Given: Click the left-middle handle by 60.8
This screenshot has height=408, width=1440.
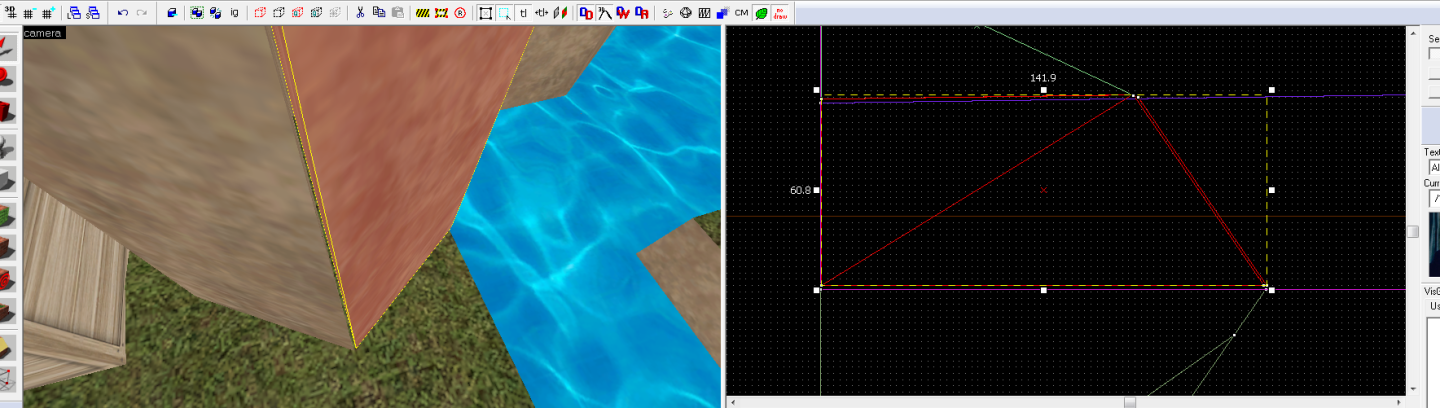Looking at the screenshot, I should coord(817,190).
